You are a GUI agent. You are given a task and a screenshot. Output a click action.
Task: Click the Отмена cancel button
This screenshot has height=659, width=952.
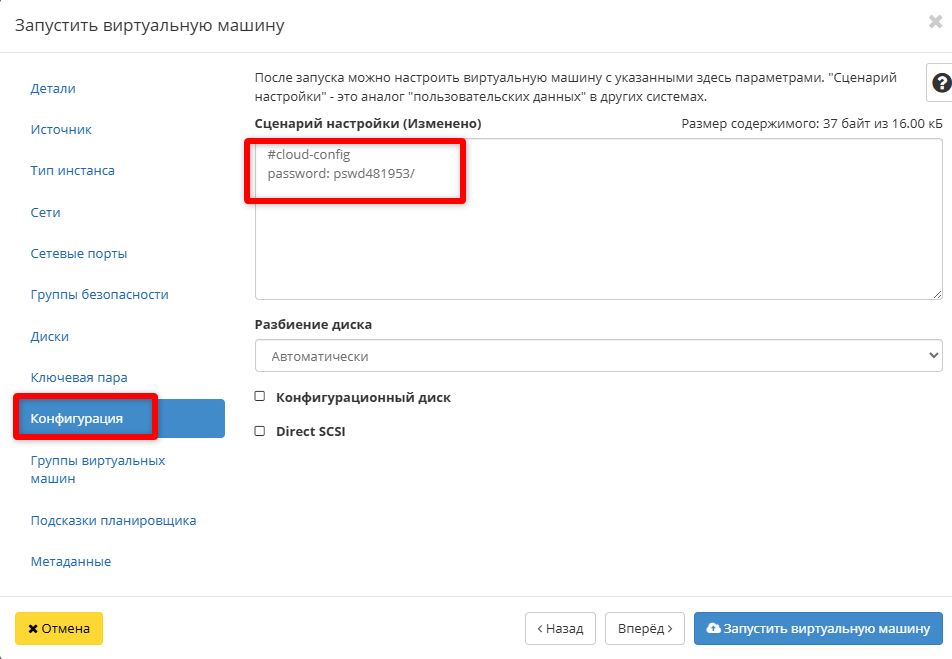(x=59, y=628)
